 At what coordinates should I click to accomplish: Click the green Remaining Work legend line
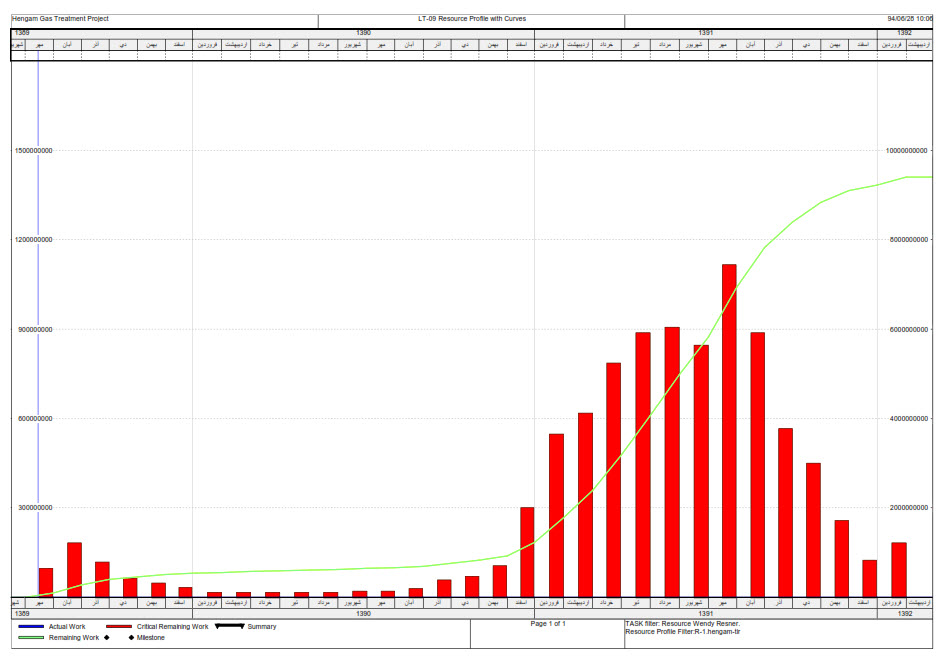31,637
